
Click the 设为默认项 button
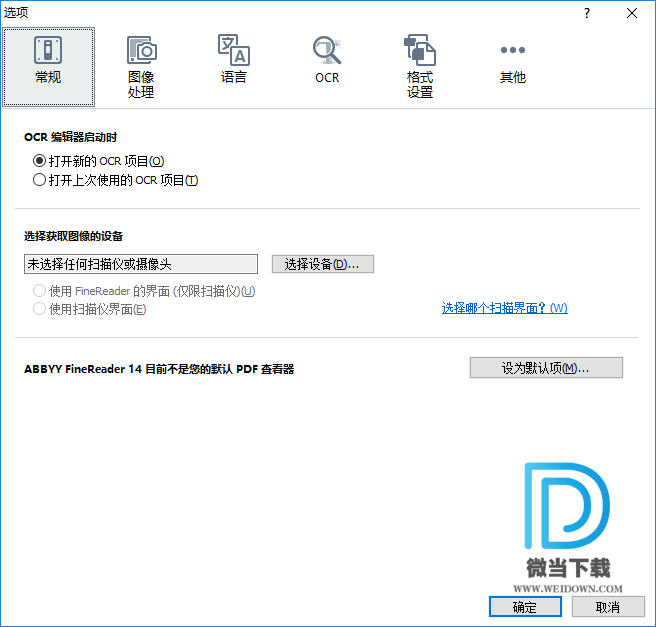(x=546, y=368)
